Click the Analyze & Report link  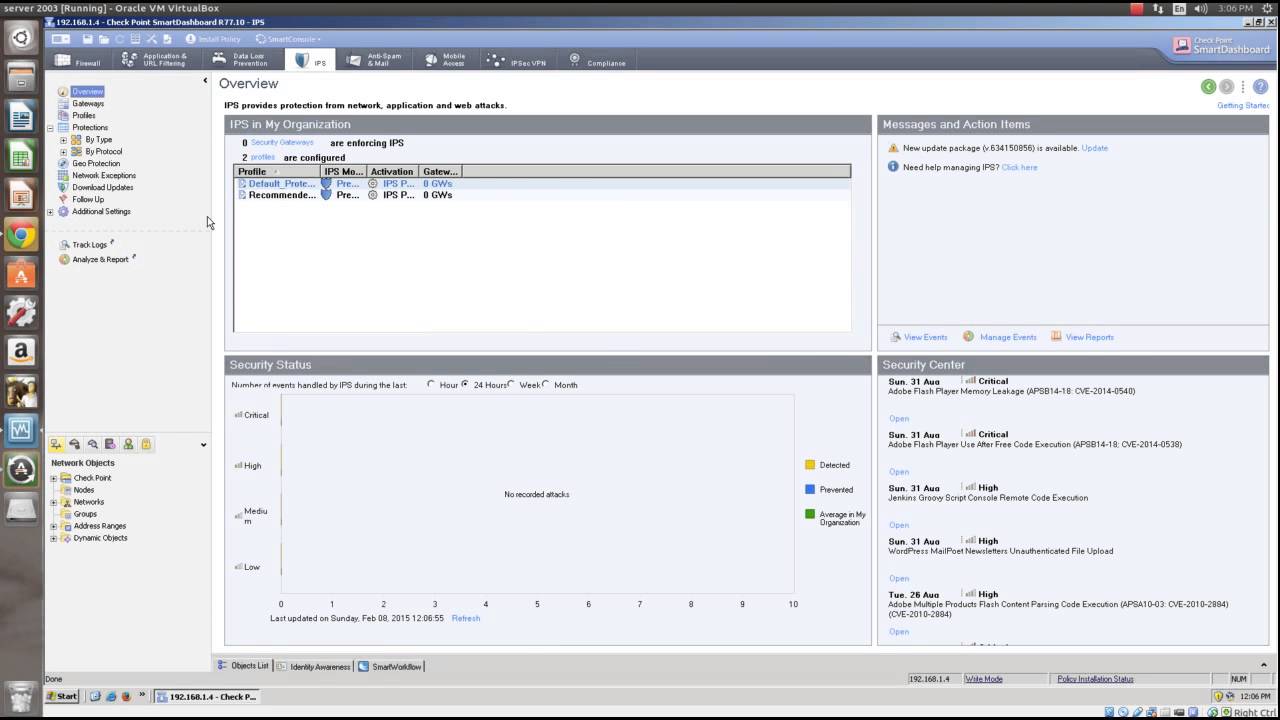click(x=100, y=259)
